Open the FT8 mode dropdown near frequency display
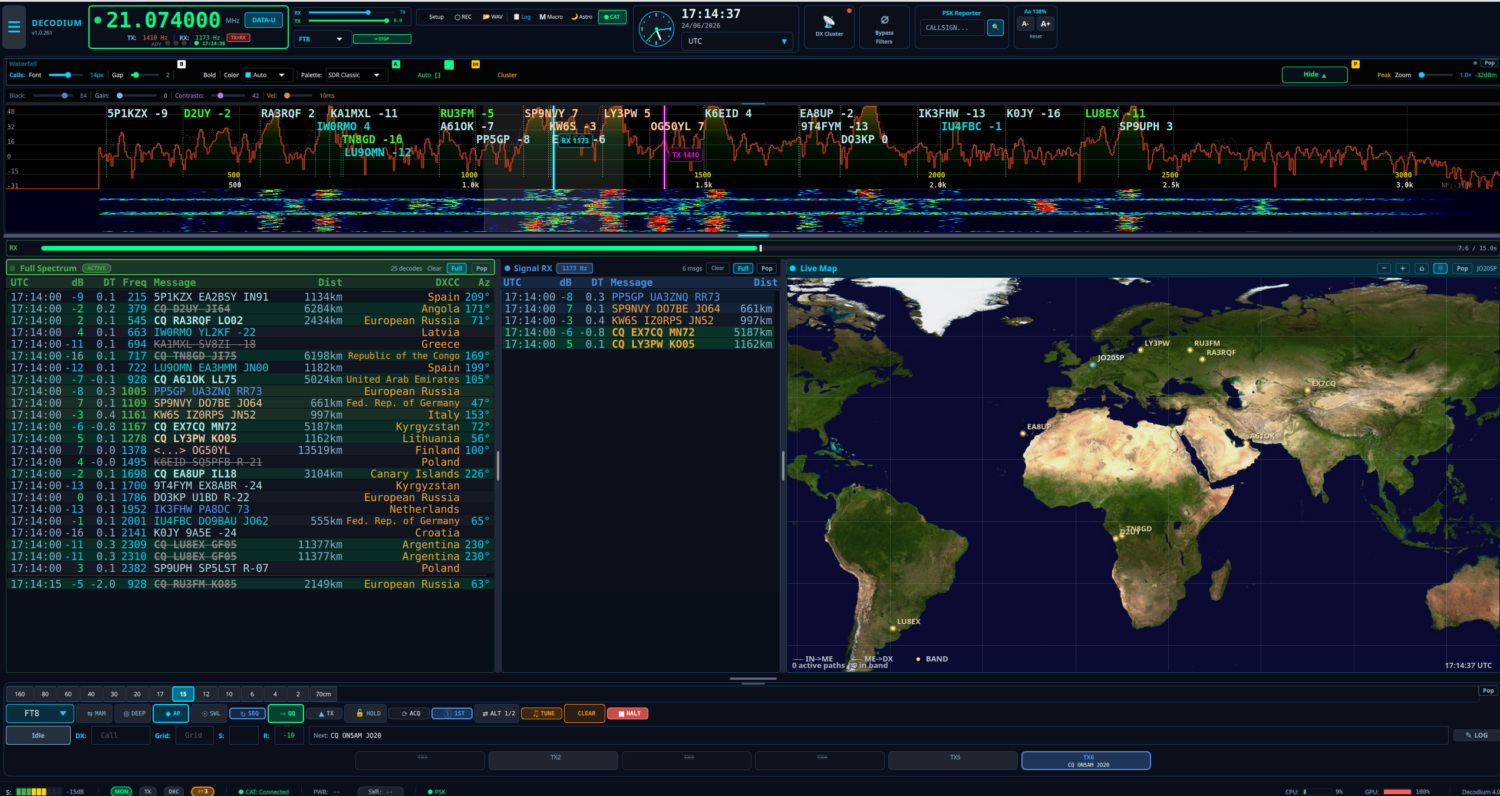This screenshot has width=1500, height=796. [323, 39]
